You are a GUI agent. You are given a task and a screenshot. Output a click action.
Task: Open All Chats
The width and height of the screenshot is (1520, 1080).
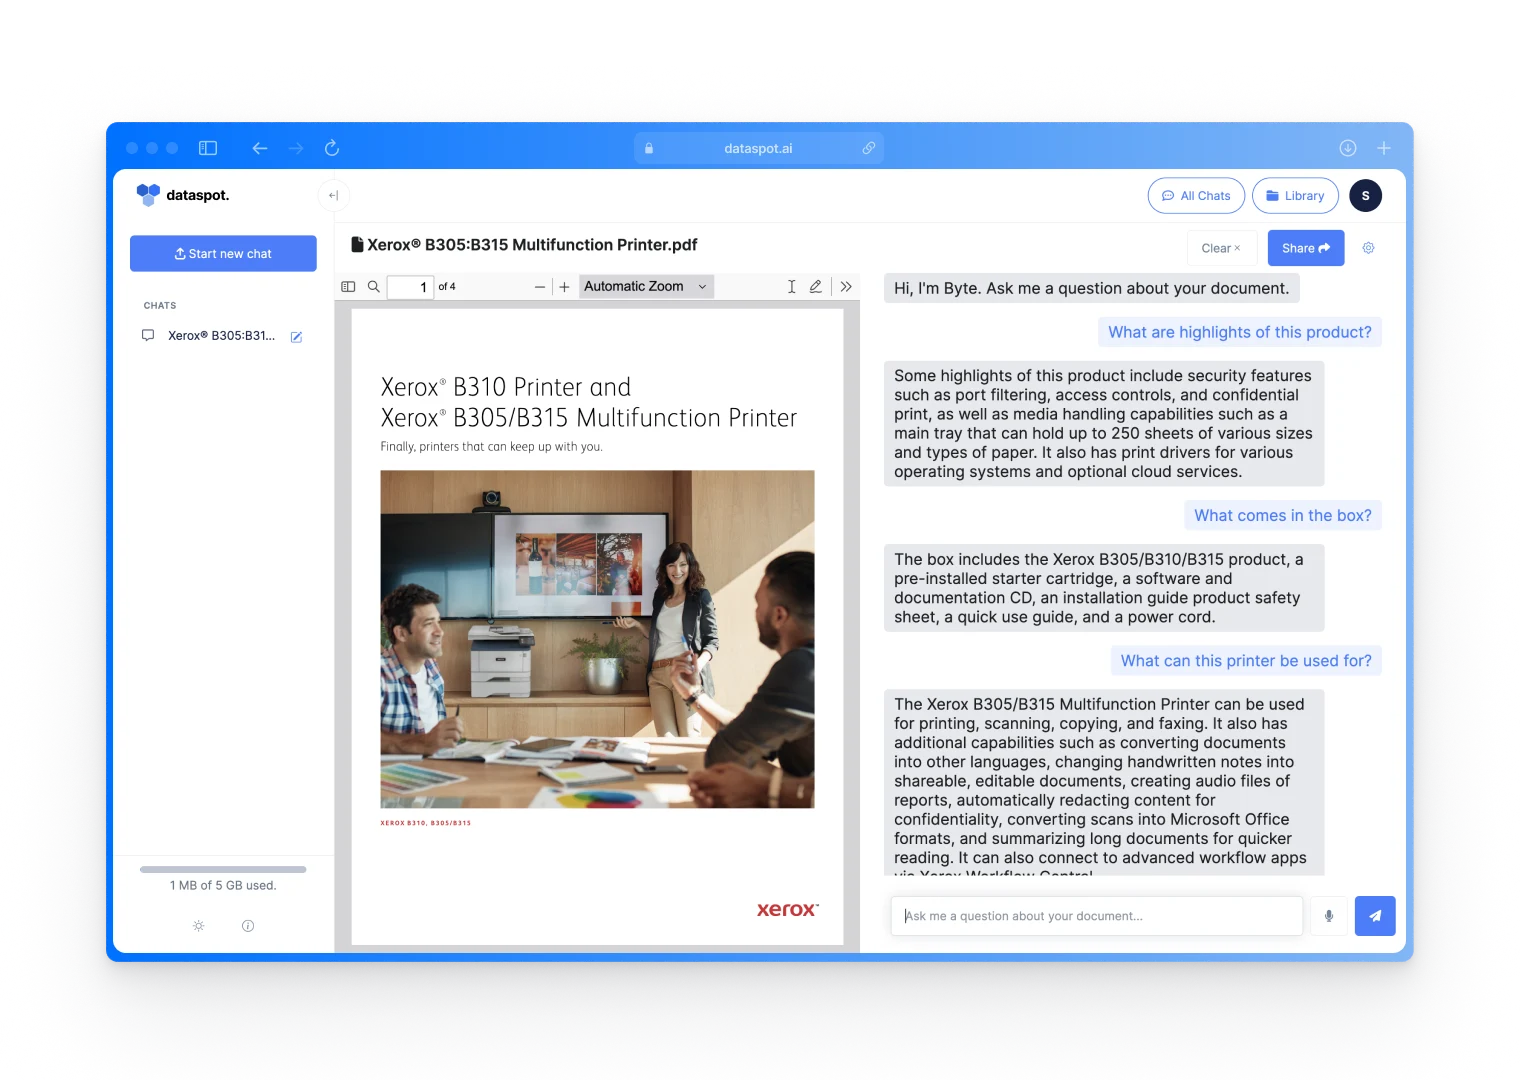point(1196,196)
